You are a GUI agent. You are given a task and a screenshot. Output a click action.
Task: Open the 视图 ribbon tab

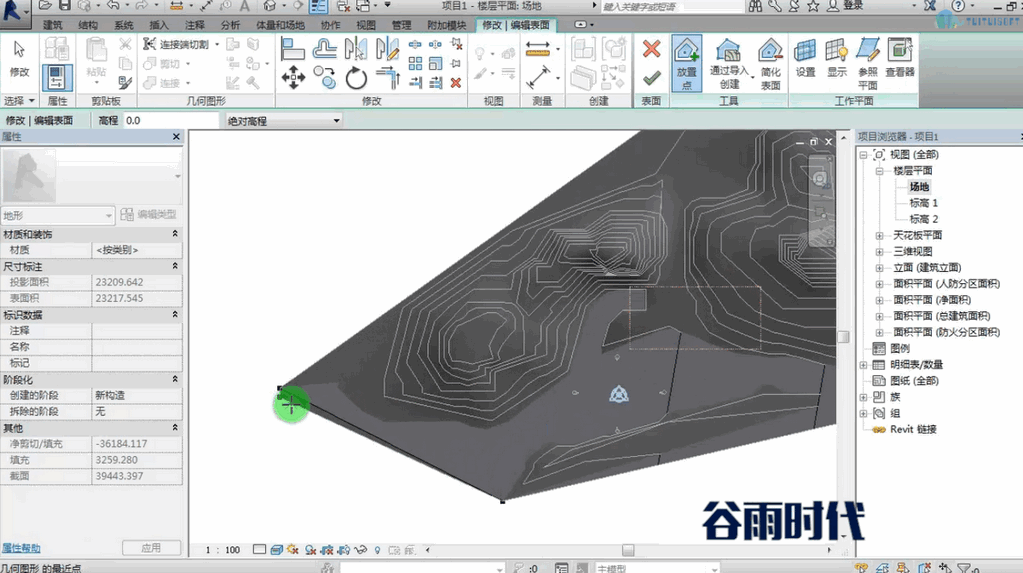366,25
